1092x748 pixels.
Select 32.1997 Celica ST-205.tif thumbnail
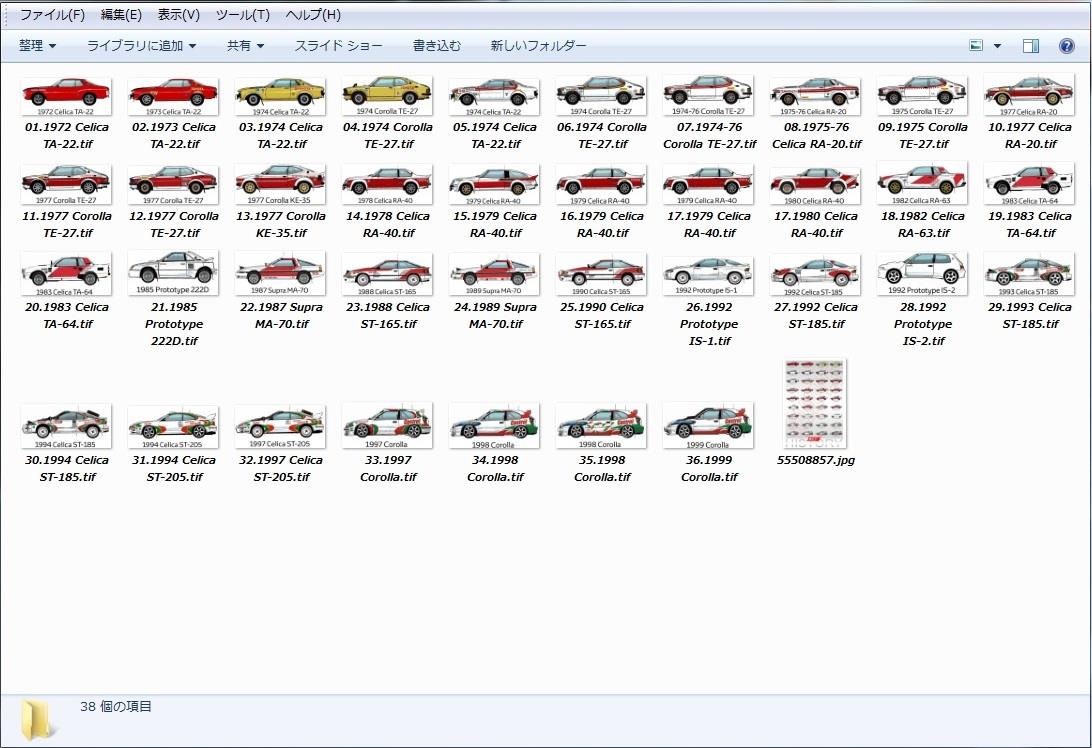tap(280, 427)
